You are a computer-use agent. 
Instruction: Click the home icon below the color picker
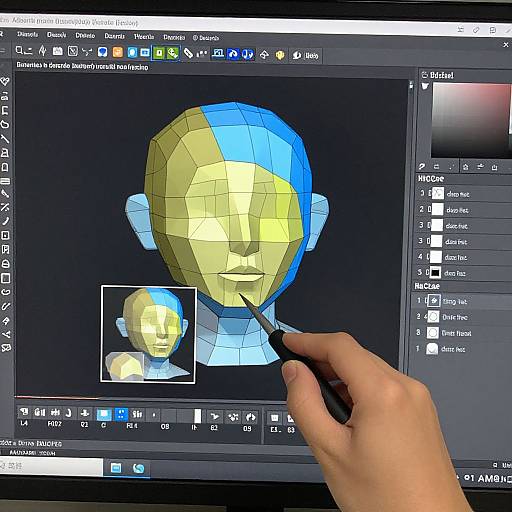click(x=466, y=167)
